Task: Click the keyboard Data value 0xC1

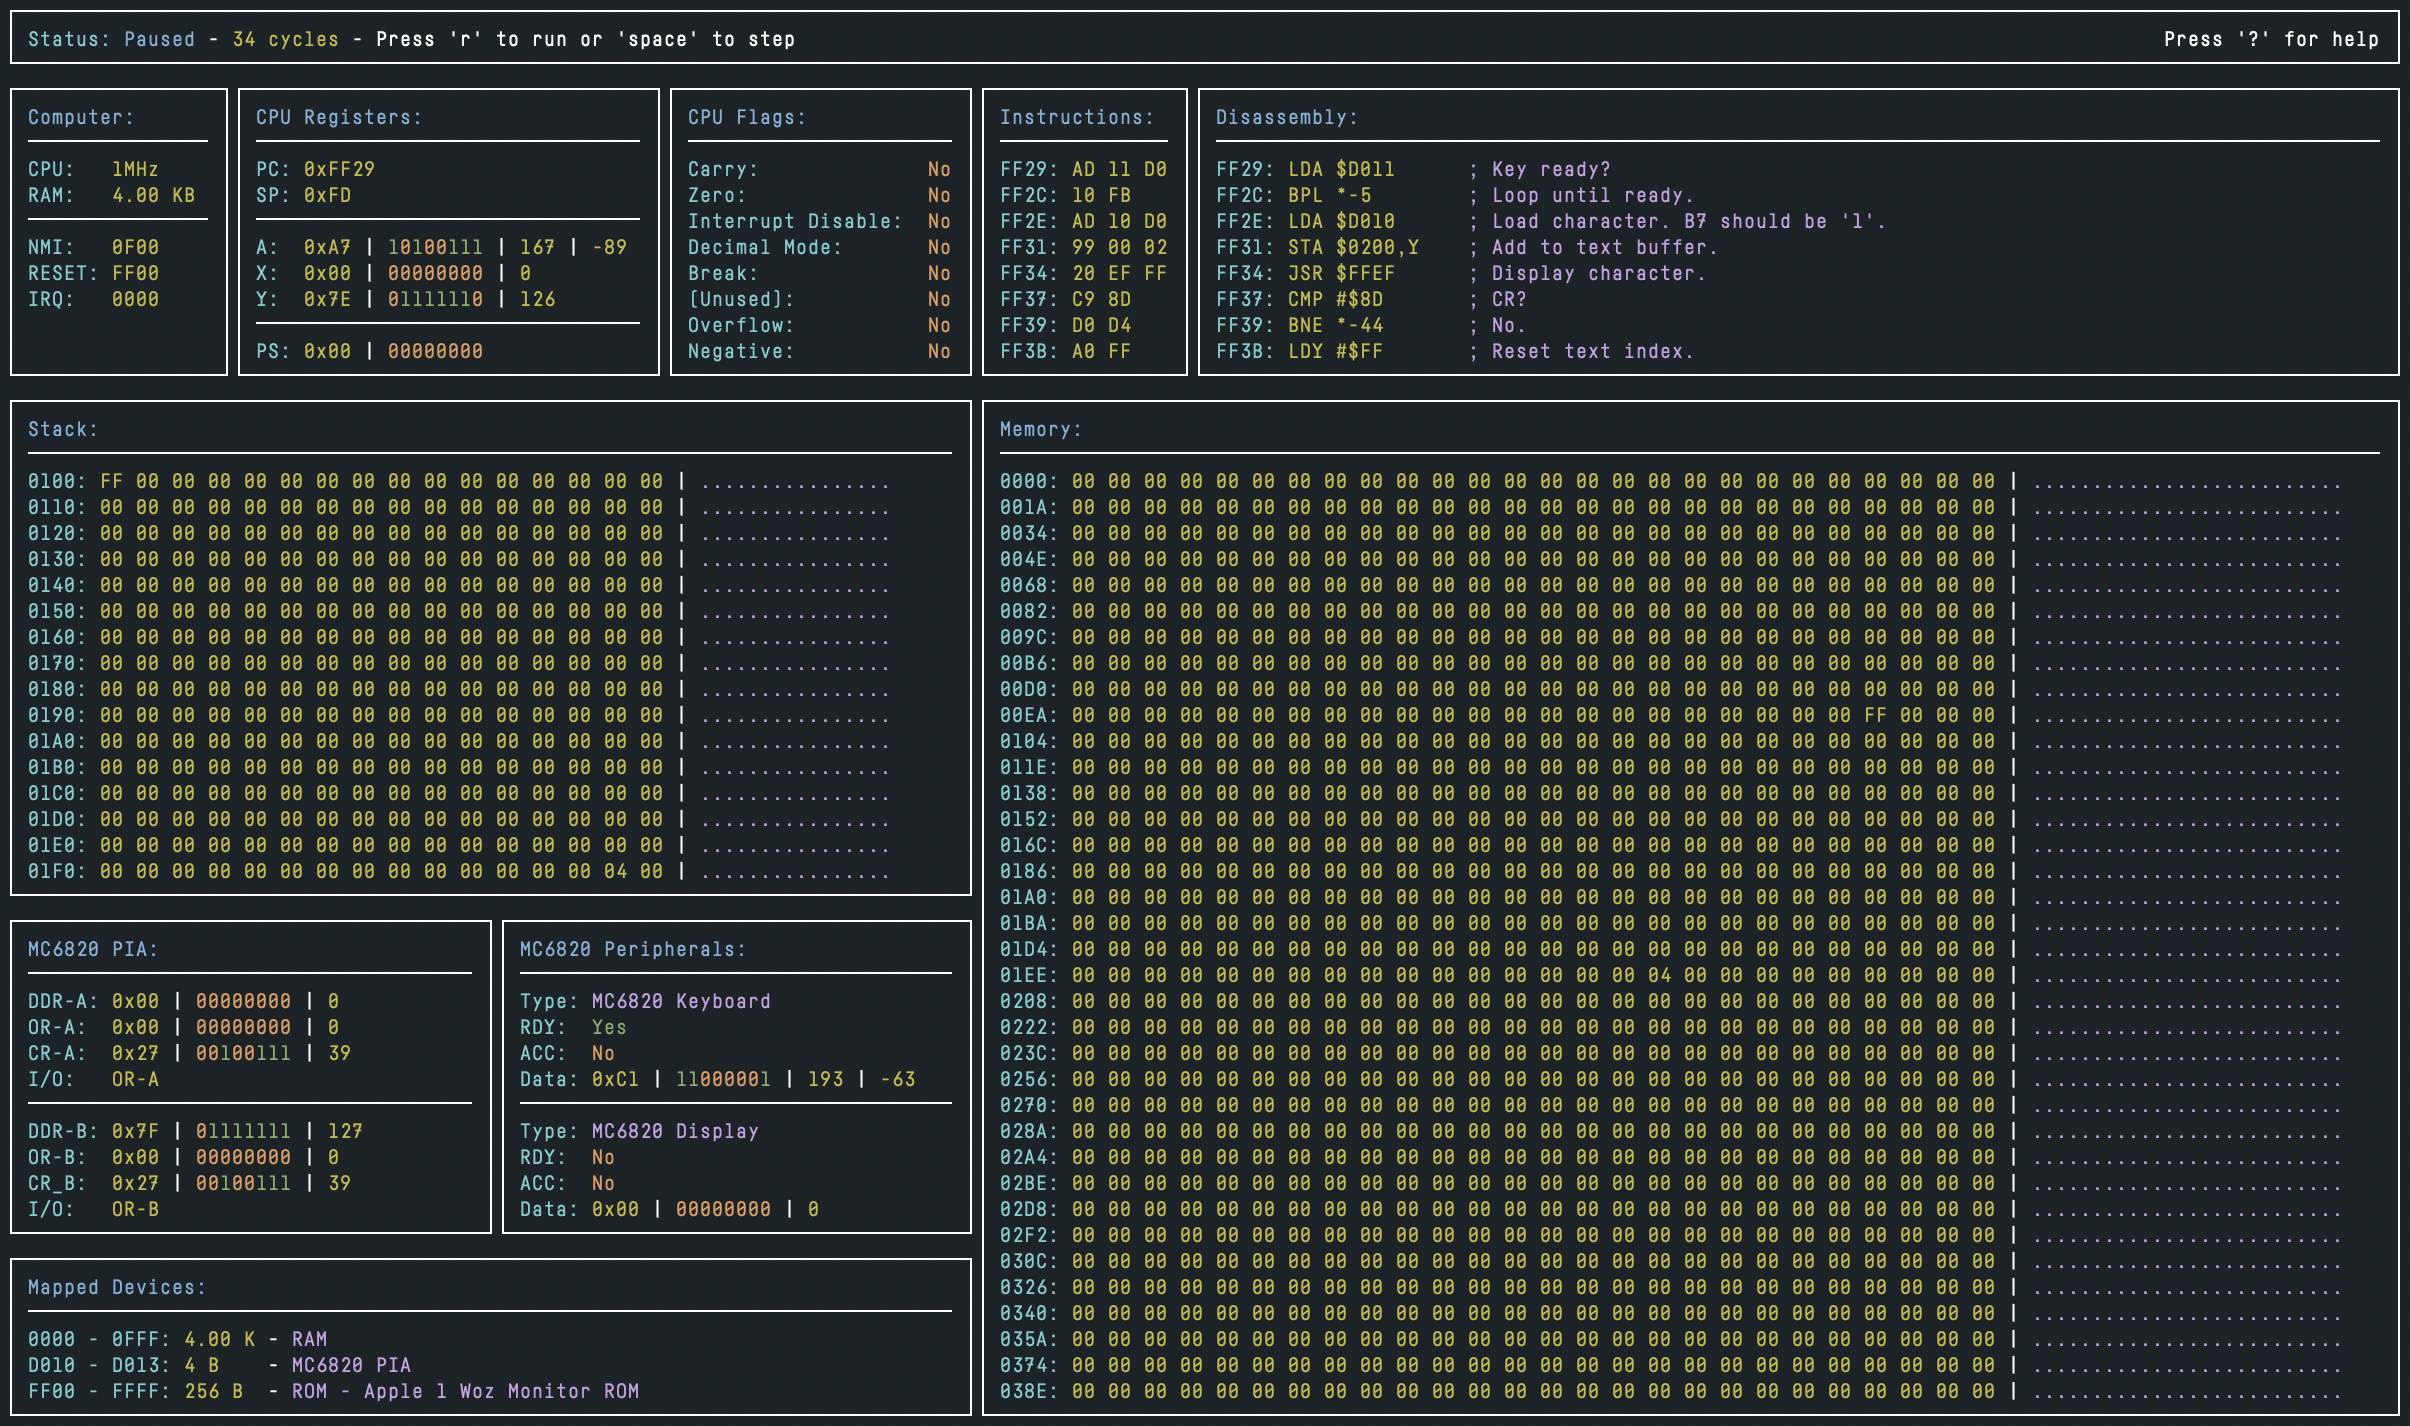Action: tap(615, 1079)
